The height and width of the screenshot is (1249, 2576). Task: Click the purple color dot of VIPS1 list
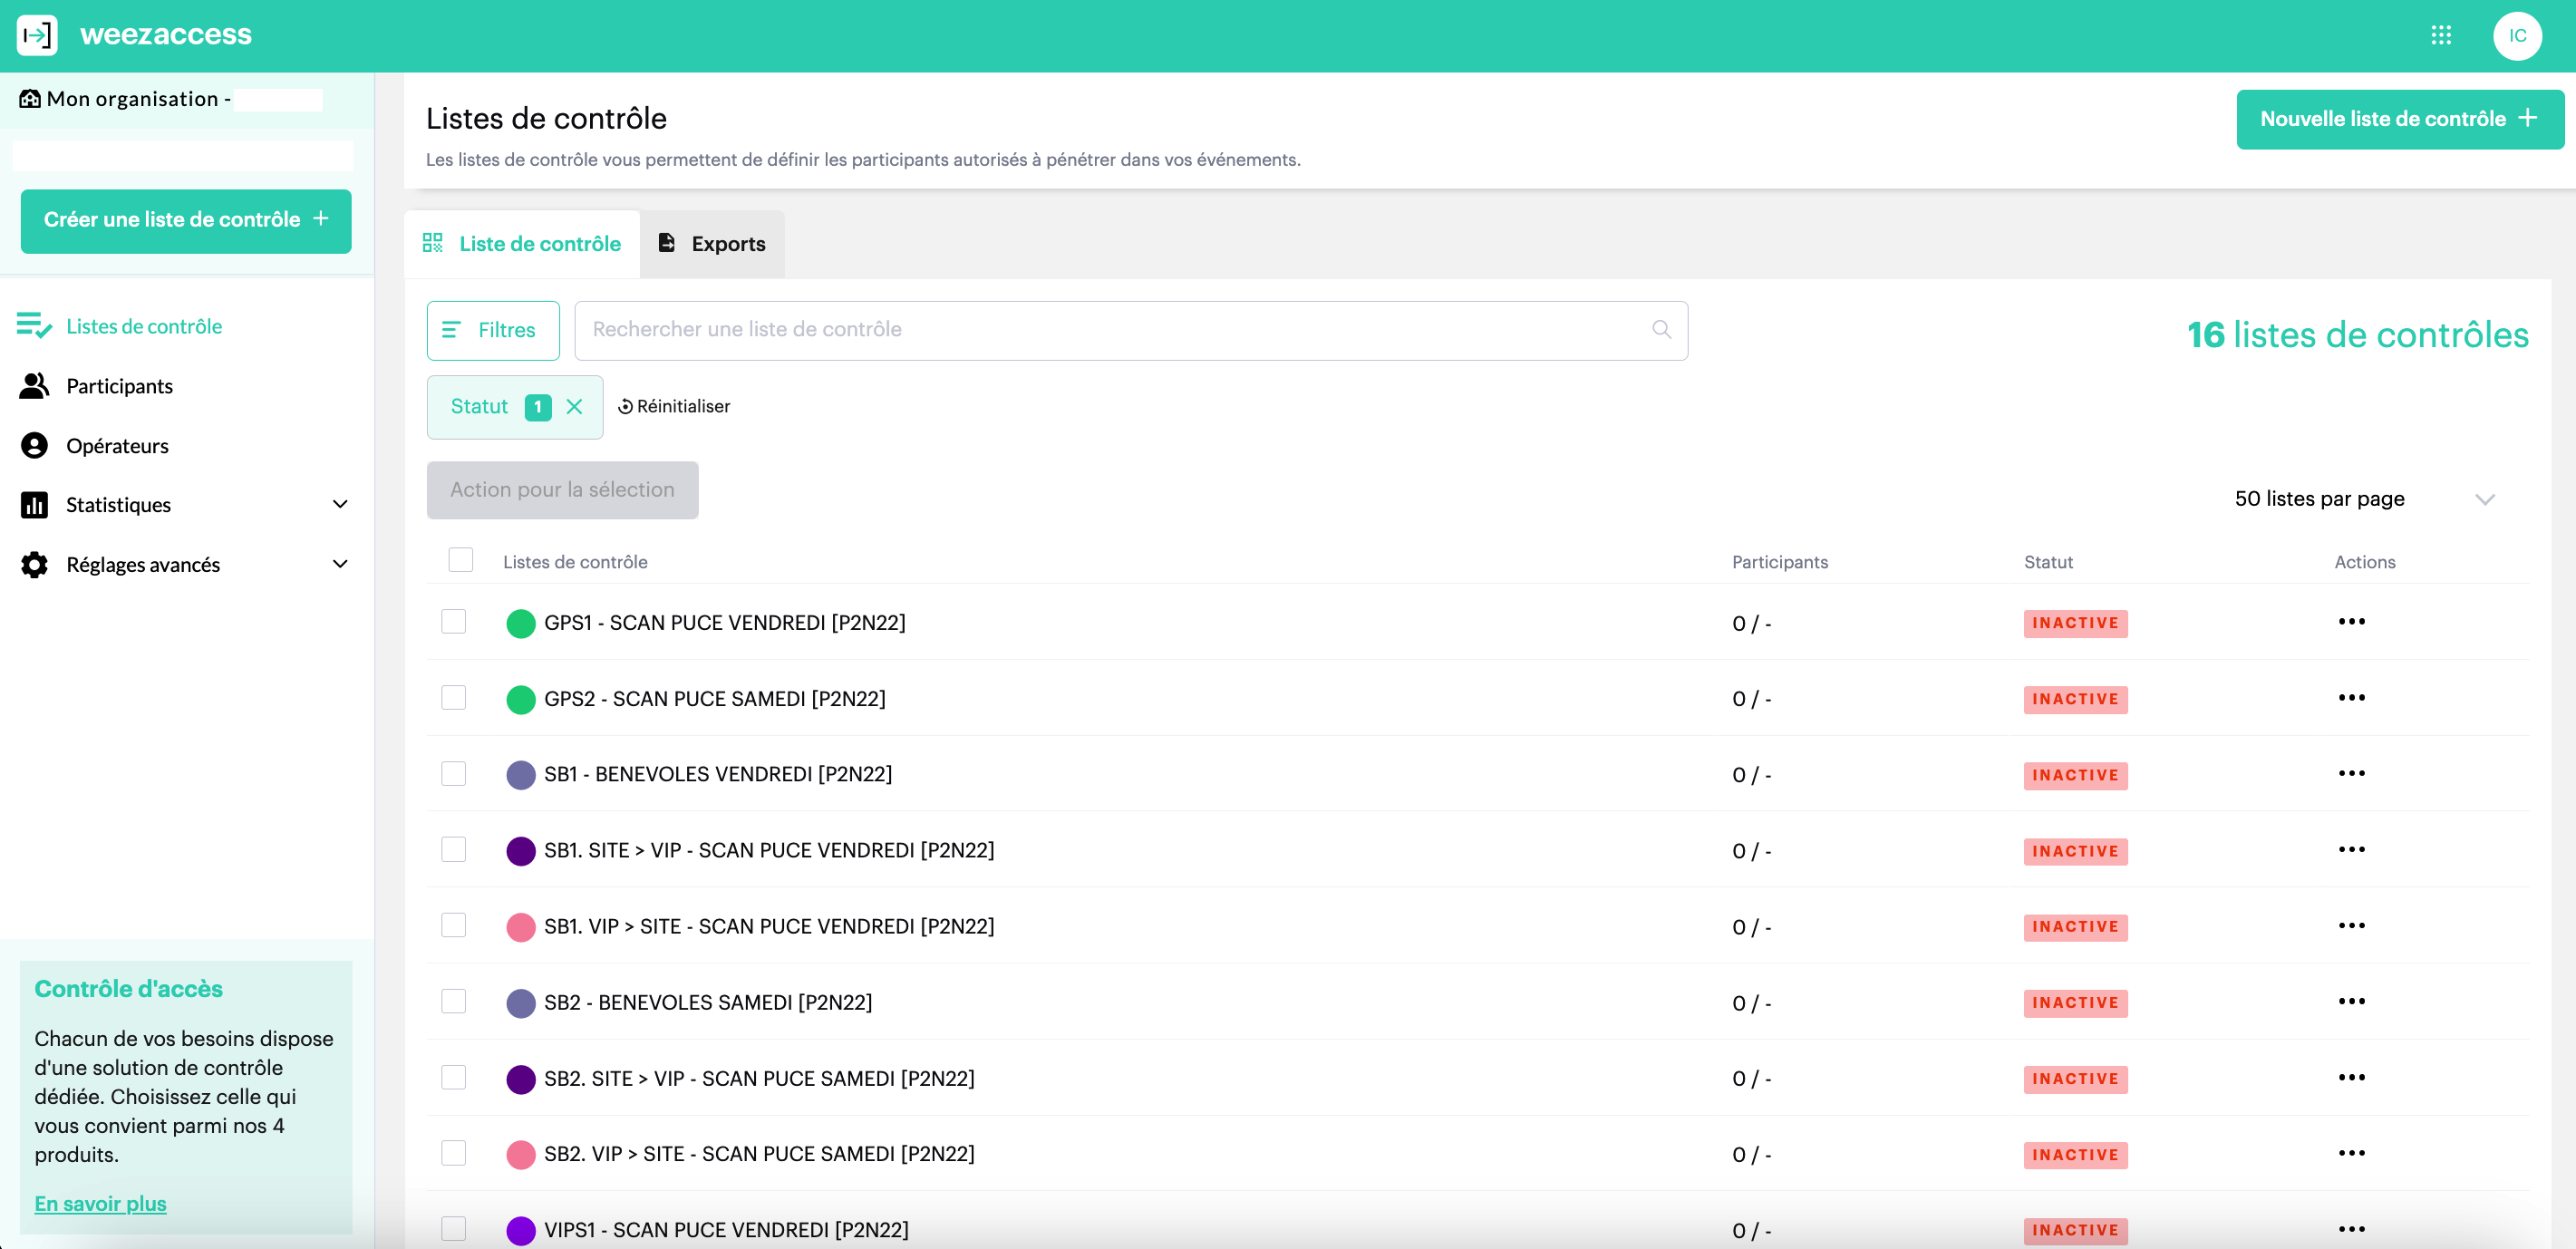[x=520, y=1230]
